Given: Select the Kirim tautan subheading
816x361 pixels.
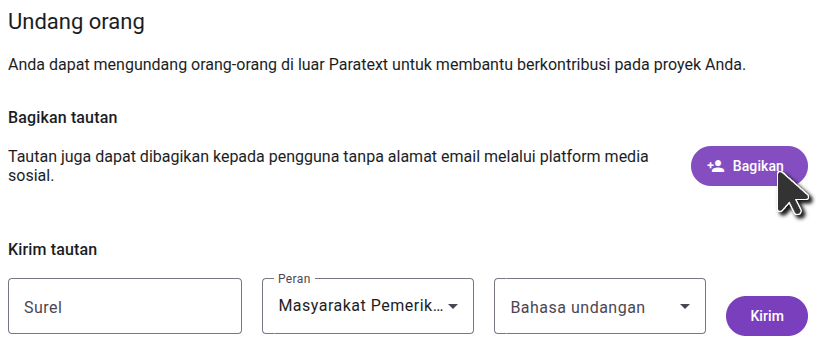Looking at the screenshot, I should (x=53, y=250).
